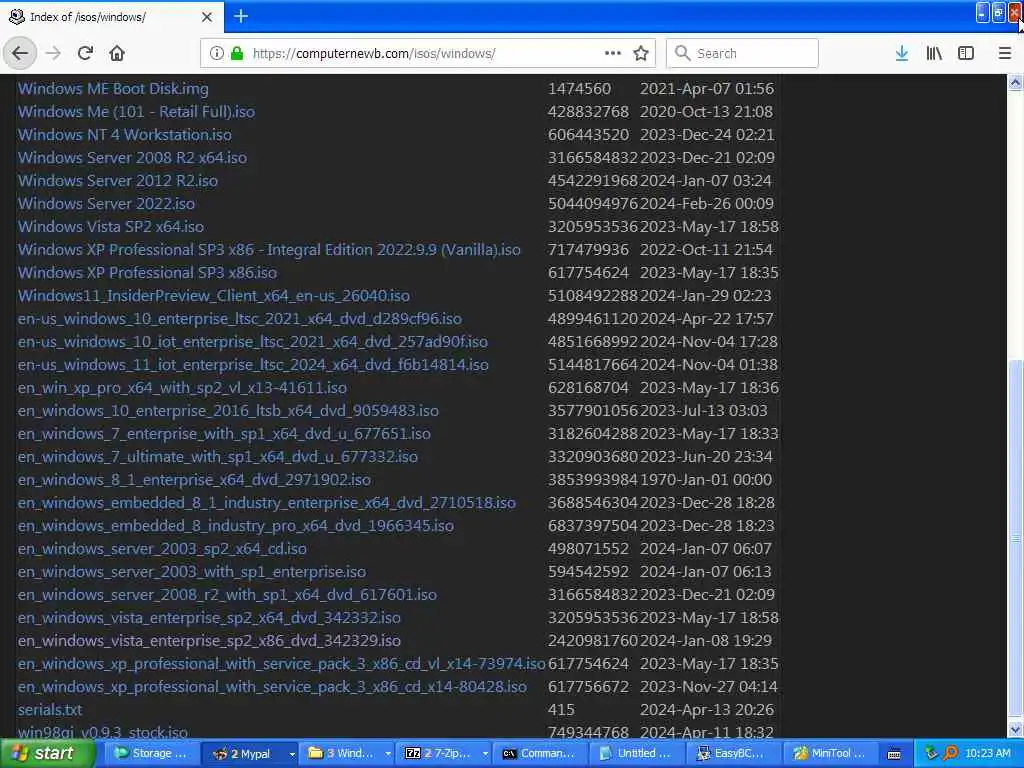This screenshot has height=768, width=1024.
Task: Open serials.txt file link
Action: (50, 709)
